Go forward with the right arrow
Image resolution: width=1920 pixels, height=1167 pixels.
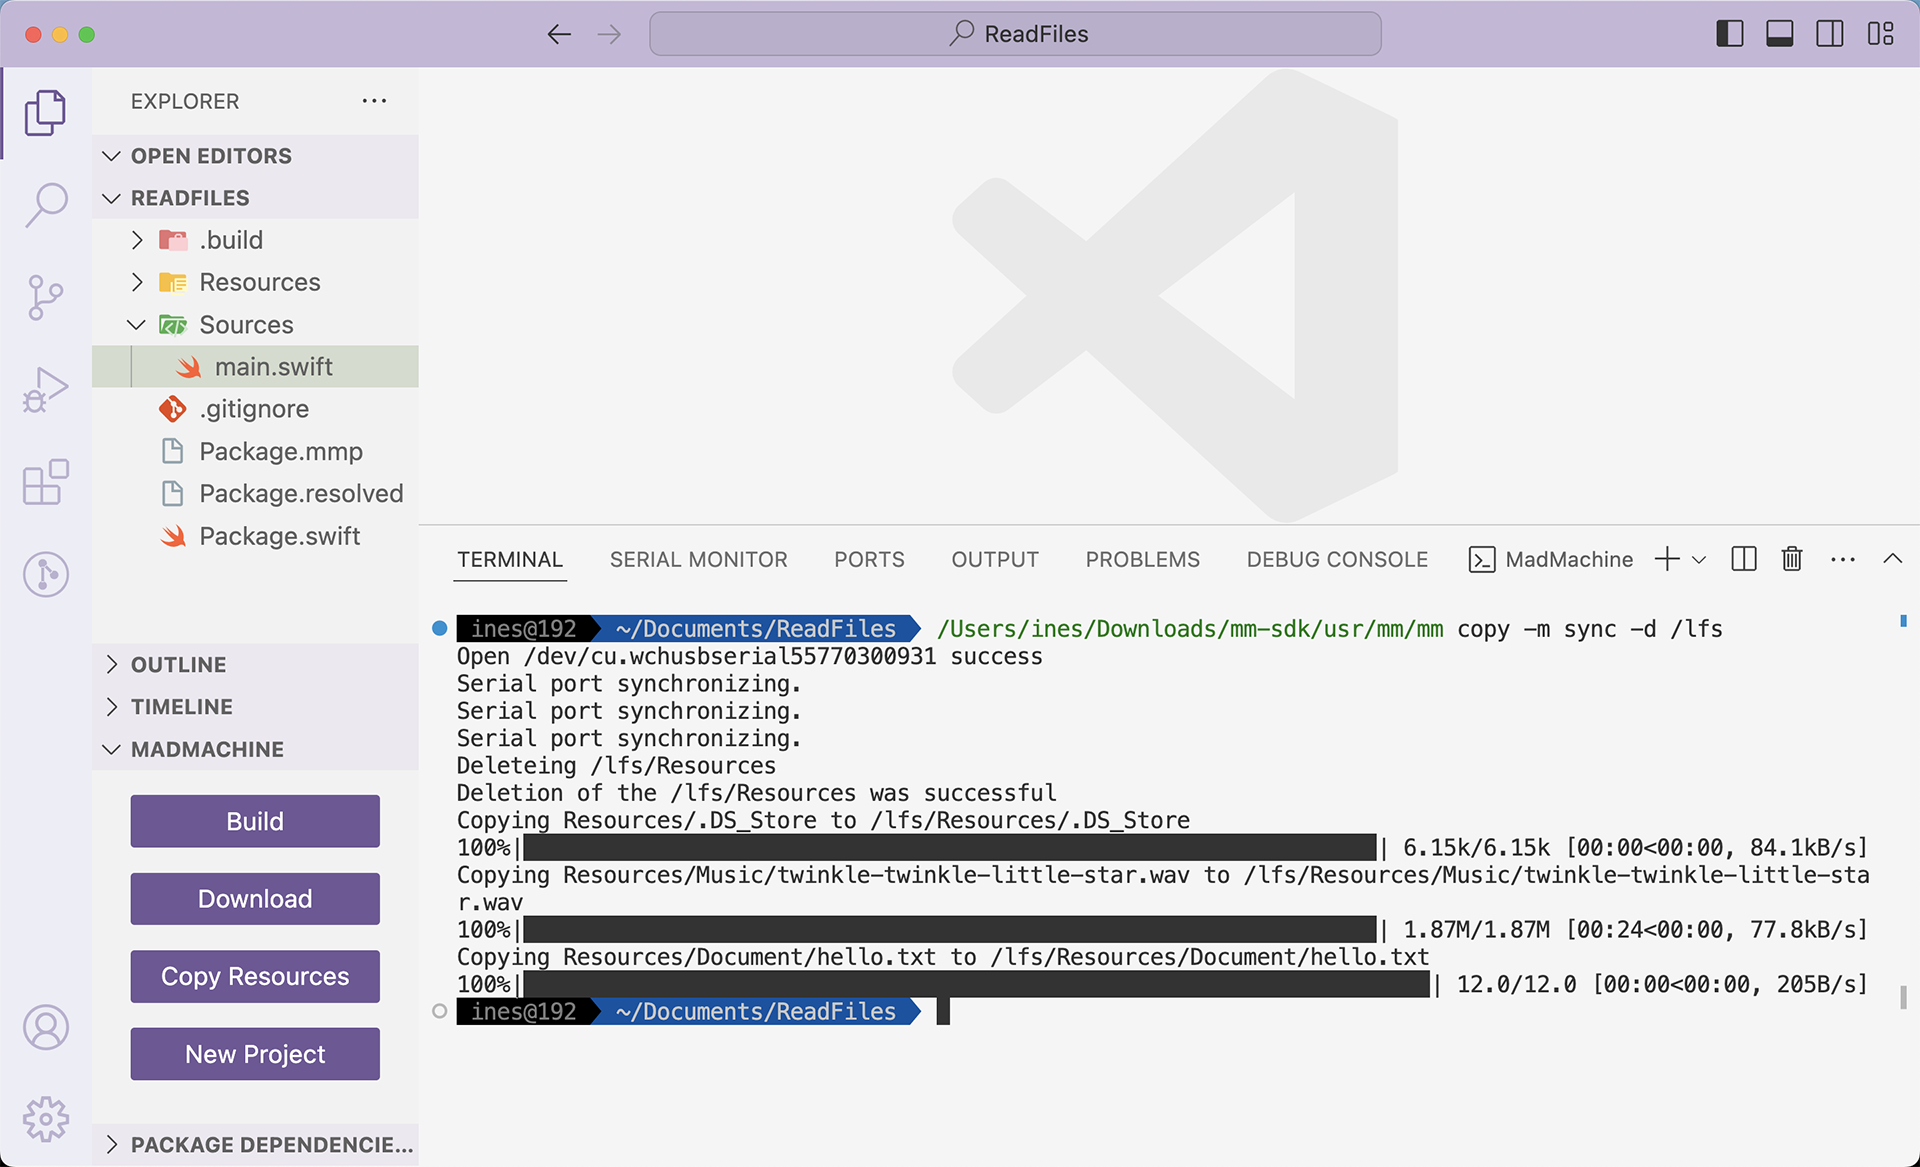tap(609, 34)
